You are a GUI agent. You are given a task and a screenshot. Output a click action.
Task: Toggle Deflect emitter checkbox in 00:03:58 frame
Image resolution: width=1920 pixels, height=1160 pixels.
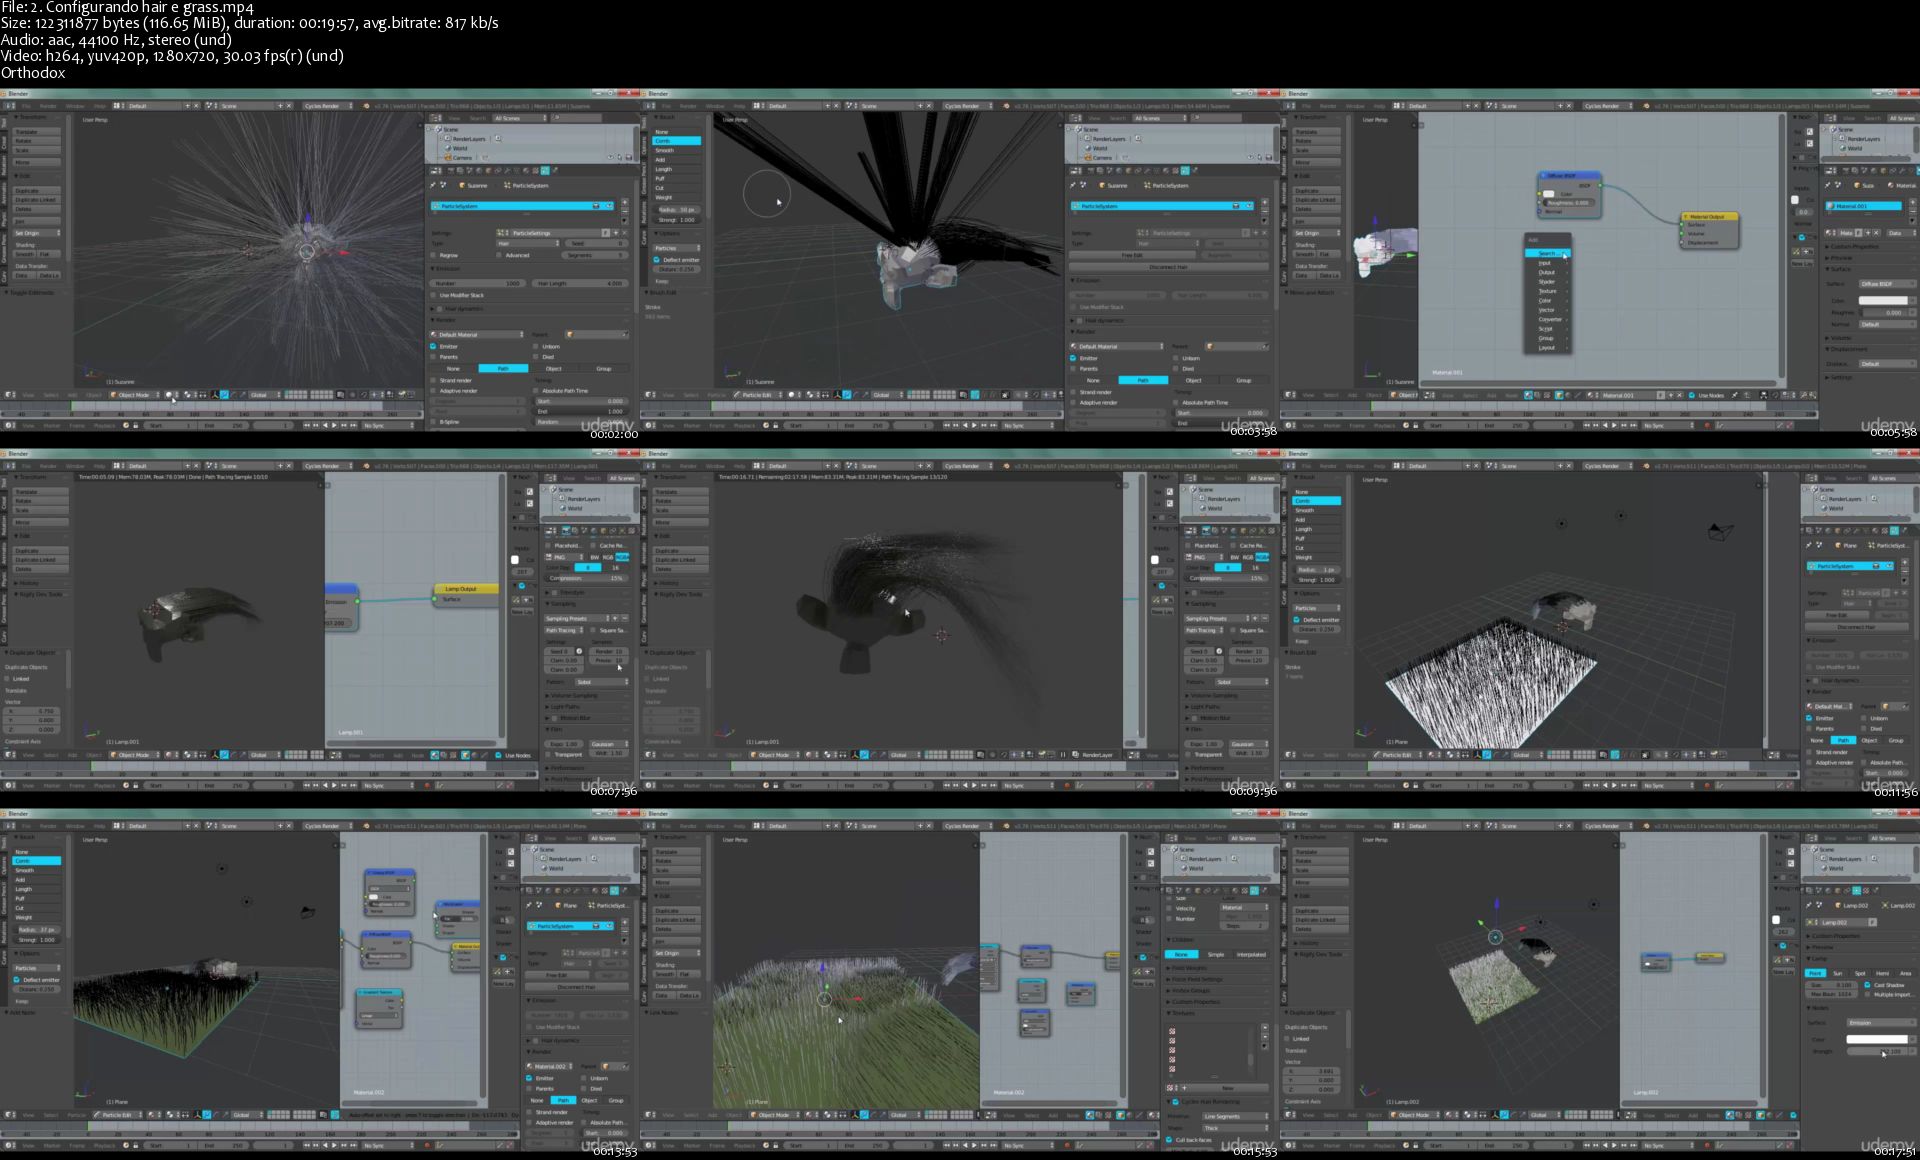[656, 260]
